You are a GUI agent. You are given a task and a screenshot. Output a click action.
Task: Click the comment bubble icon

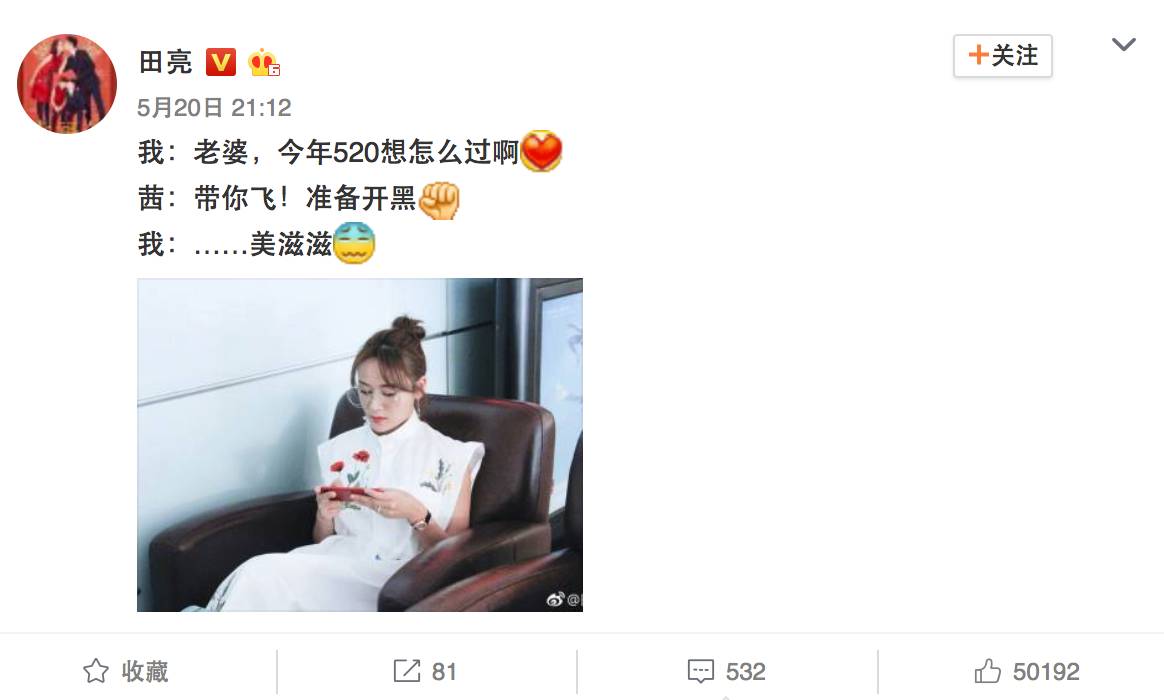click(701, 671)
